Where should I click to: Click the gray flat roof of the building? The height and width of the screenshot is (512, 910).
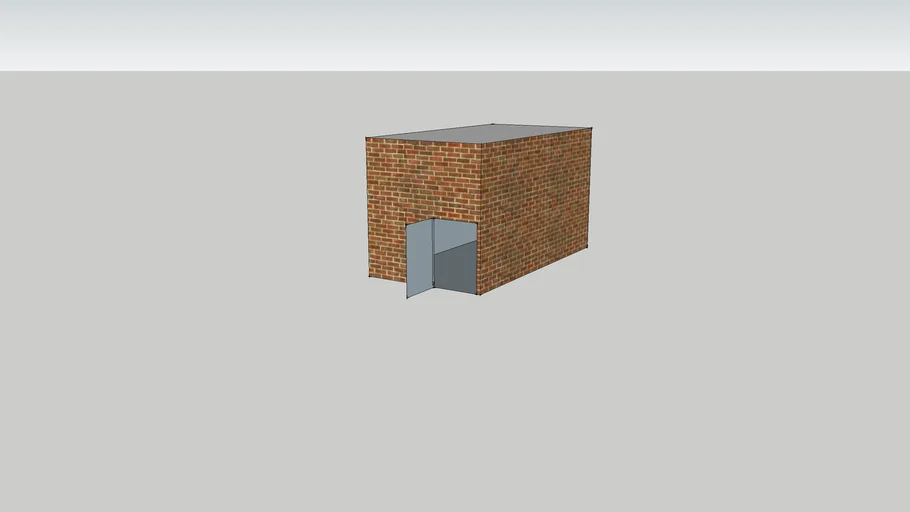point(480,133)
